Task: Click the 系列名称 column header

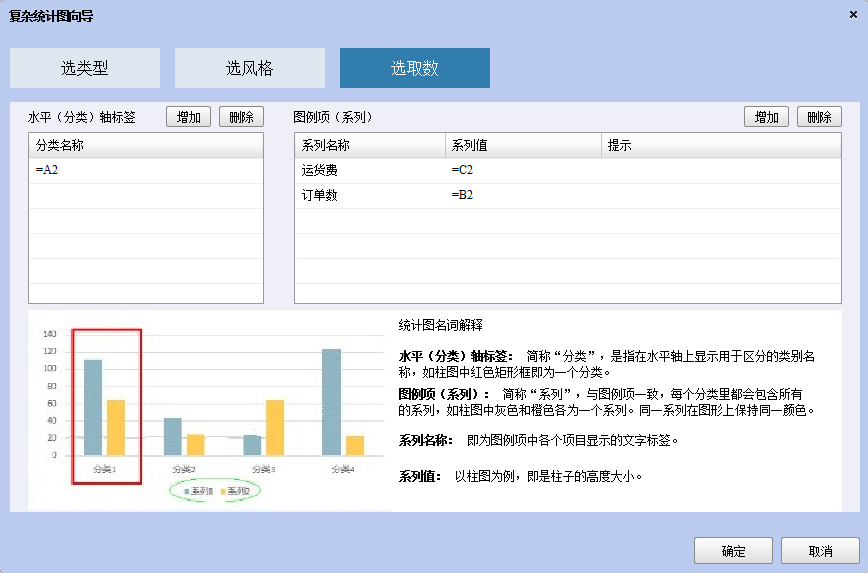Action: [x=369, y=146]
